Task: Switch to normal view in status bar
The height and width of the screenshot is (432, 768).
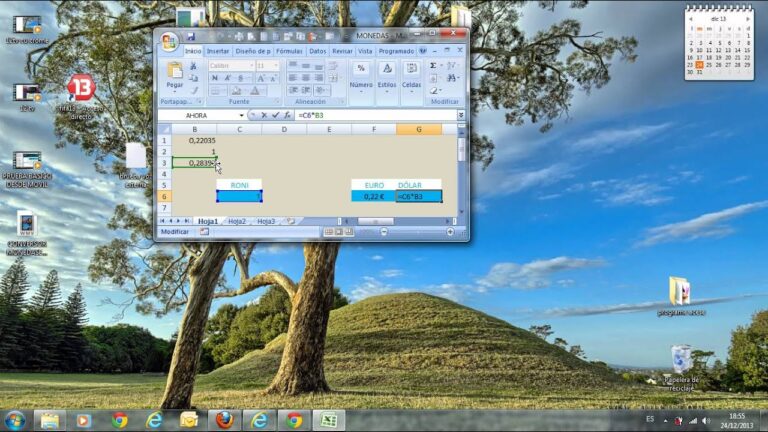Action: coord(328,231)
